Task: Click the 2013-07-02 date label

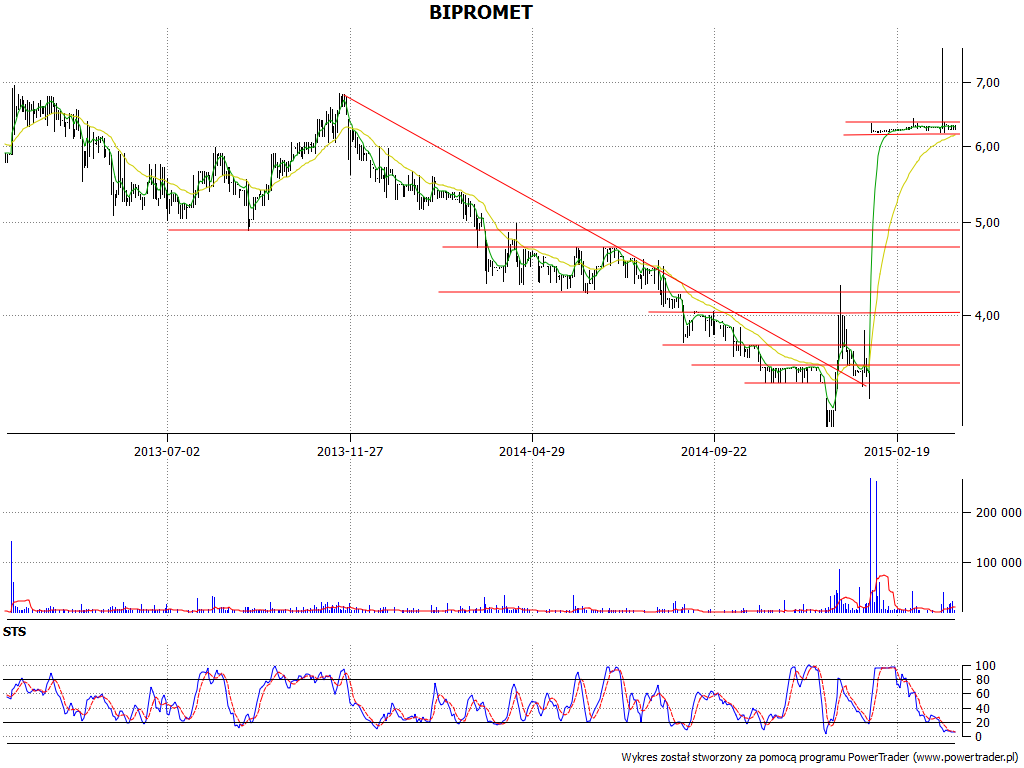Action: point(167,451)
